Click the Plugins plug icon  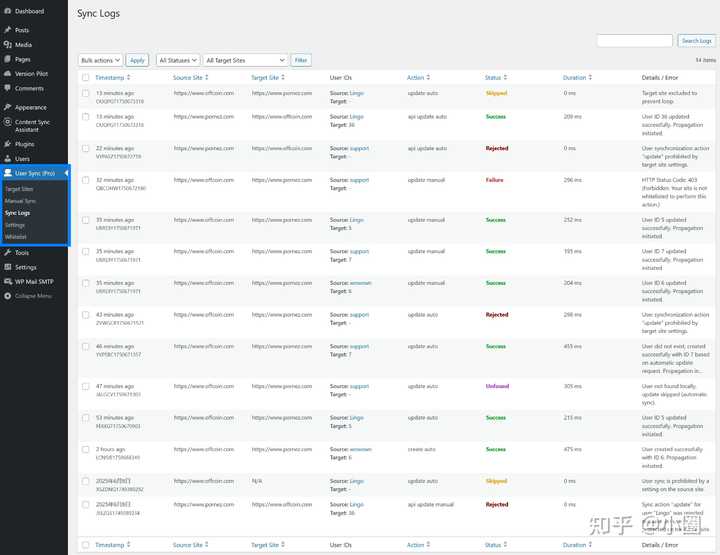(8, 144)
